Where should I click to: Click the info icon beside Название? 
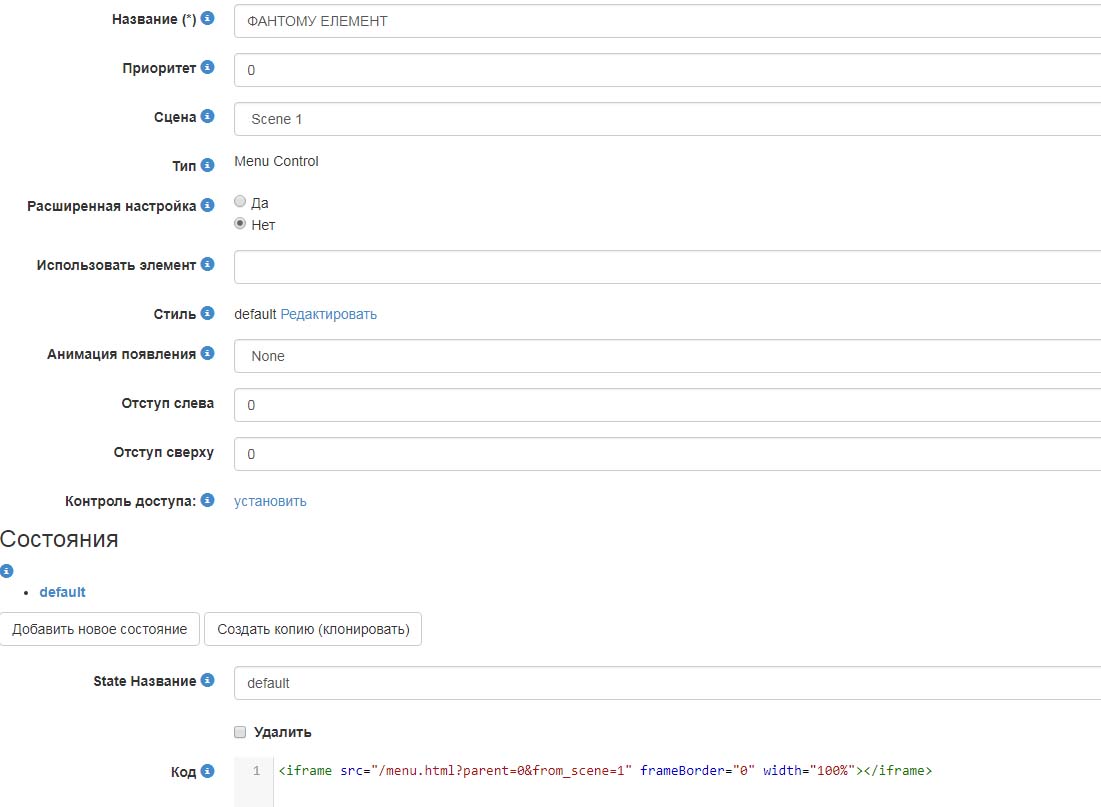pyautogui.click(x=207, y=18)
